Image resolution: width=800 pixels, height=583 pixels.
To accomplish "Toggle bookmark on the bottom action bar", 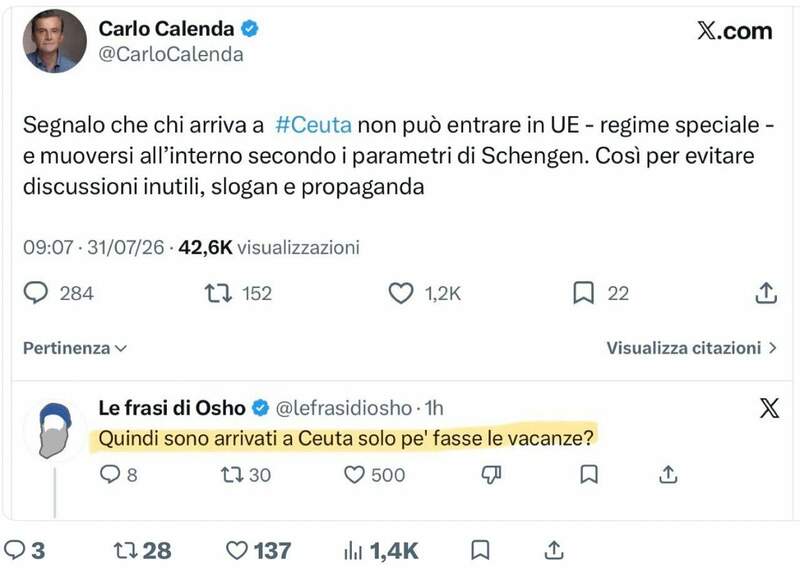I will click(480, 551).
